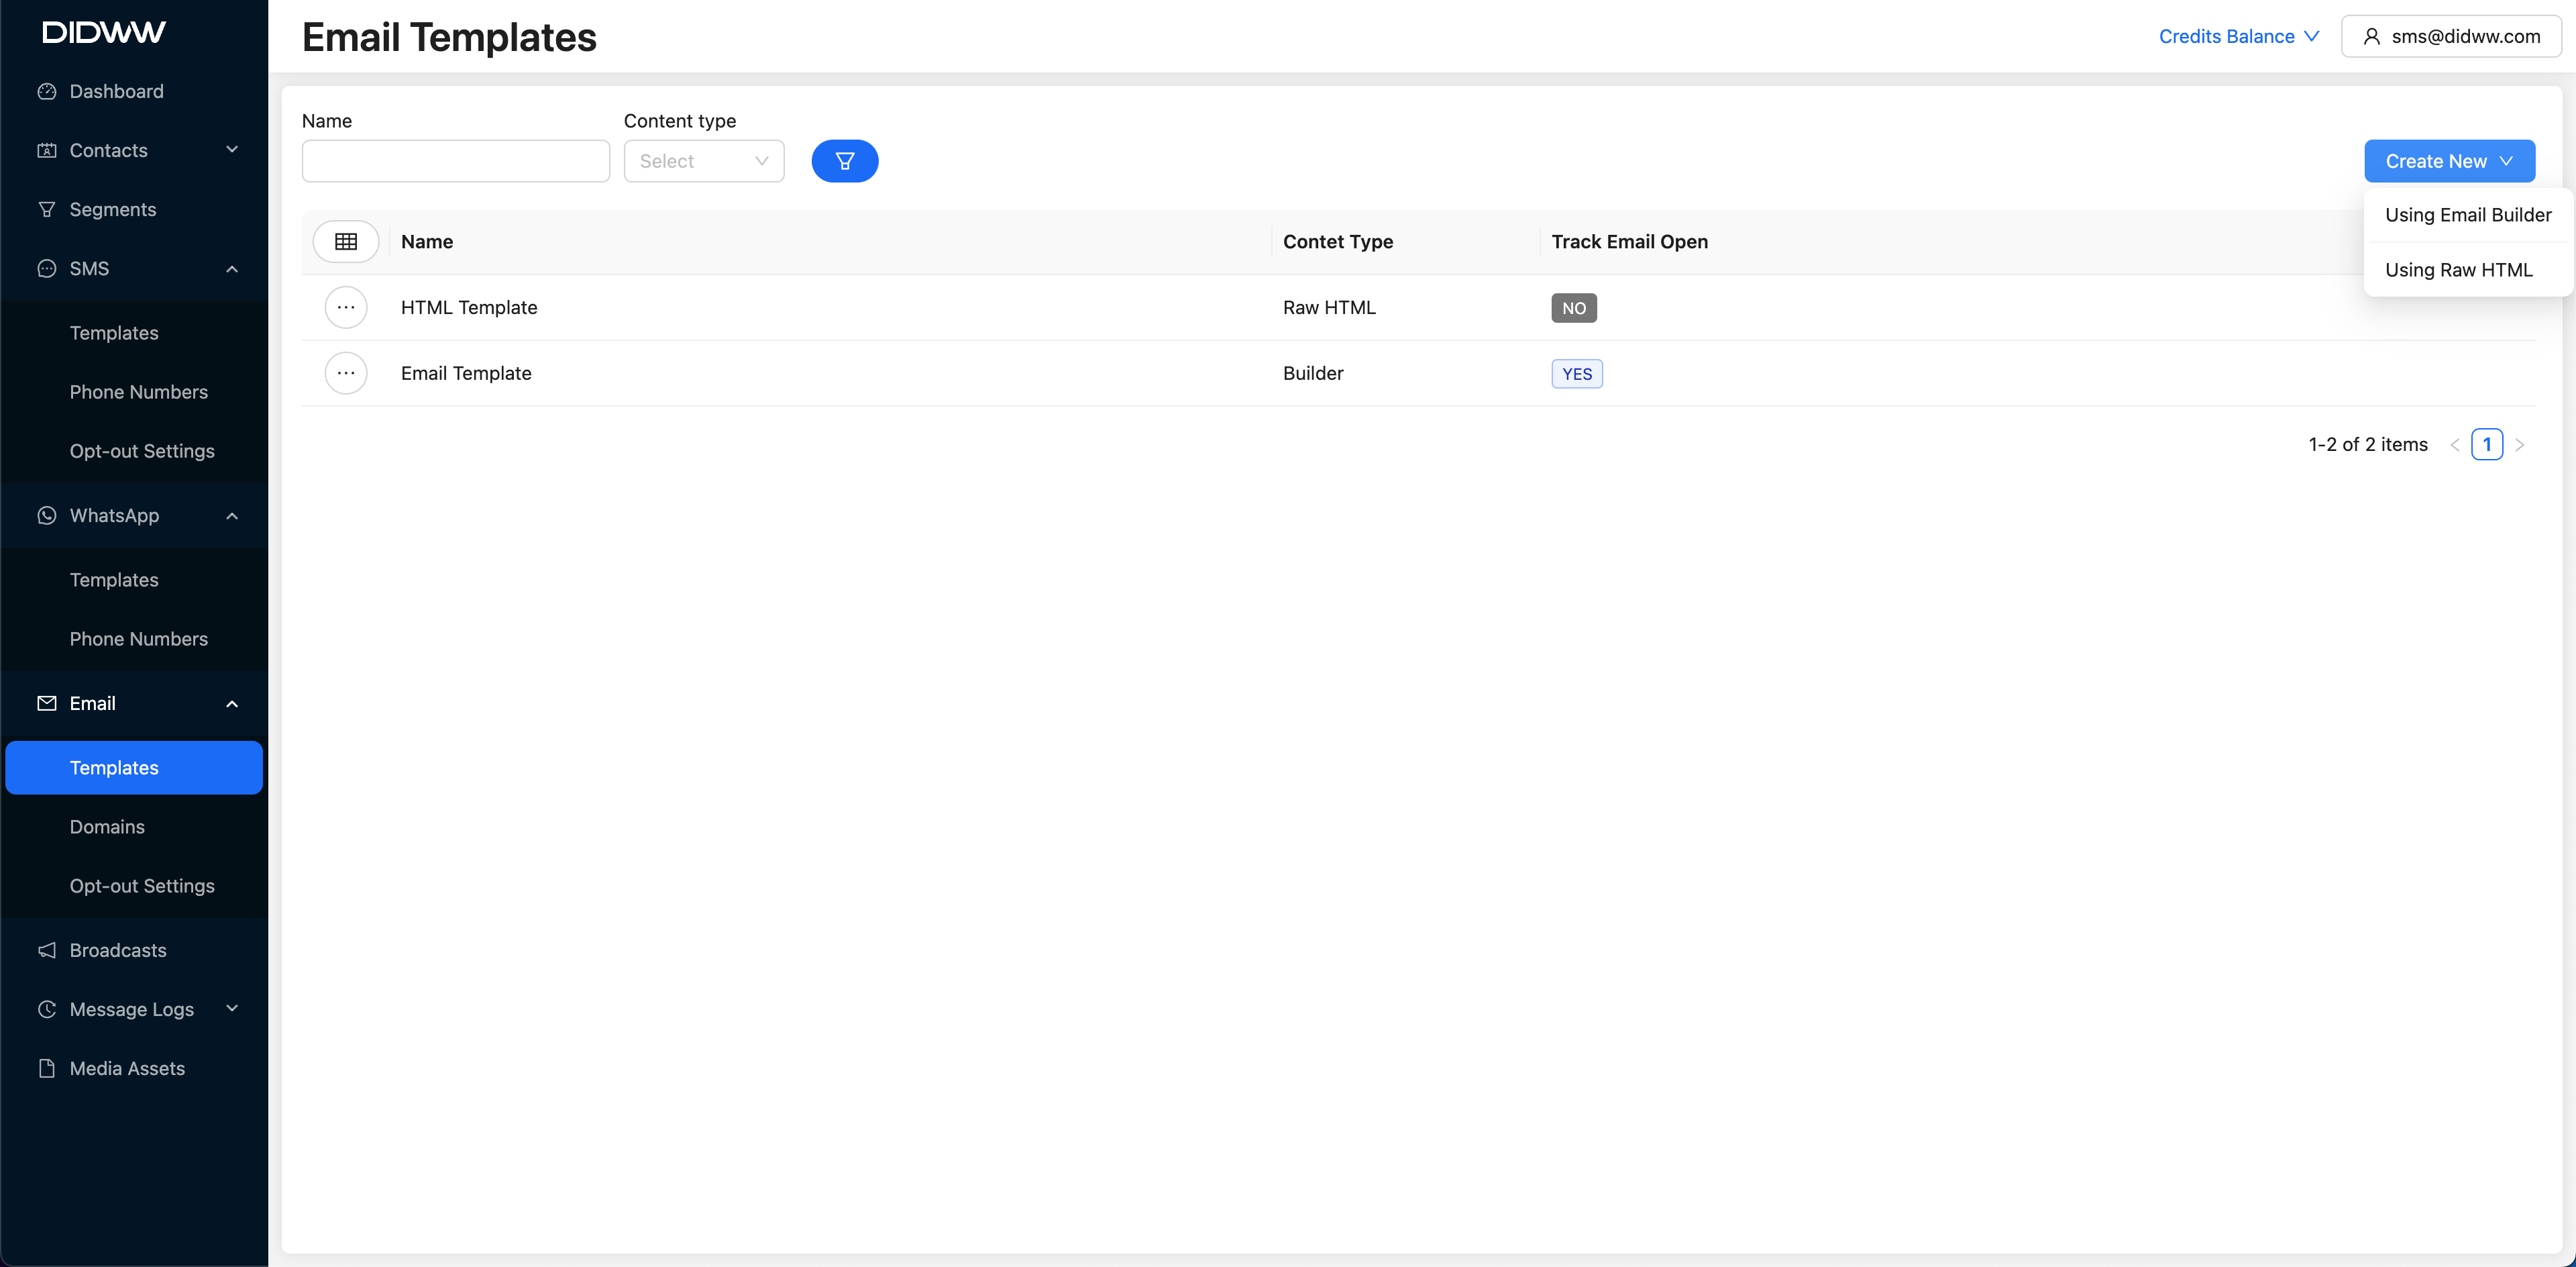
Task: Collapse the Email menu chevron
Action: (x=232, y=703)
